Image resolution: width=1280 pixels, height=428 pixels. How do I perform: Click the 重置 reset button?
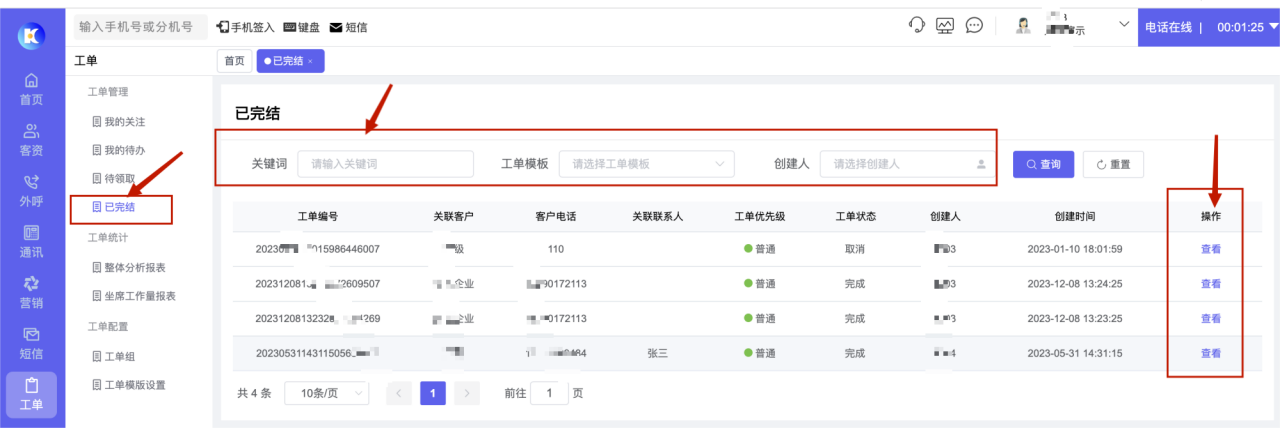pos(1113,164)
